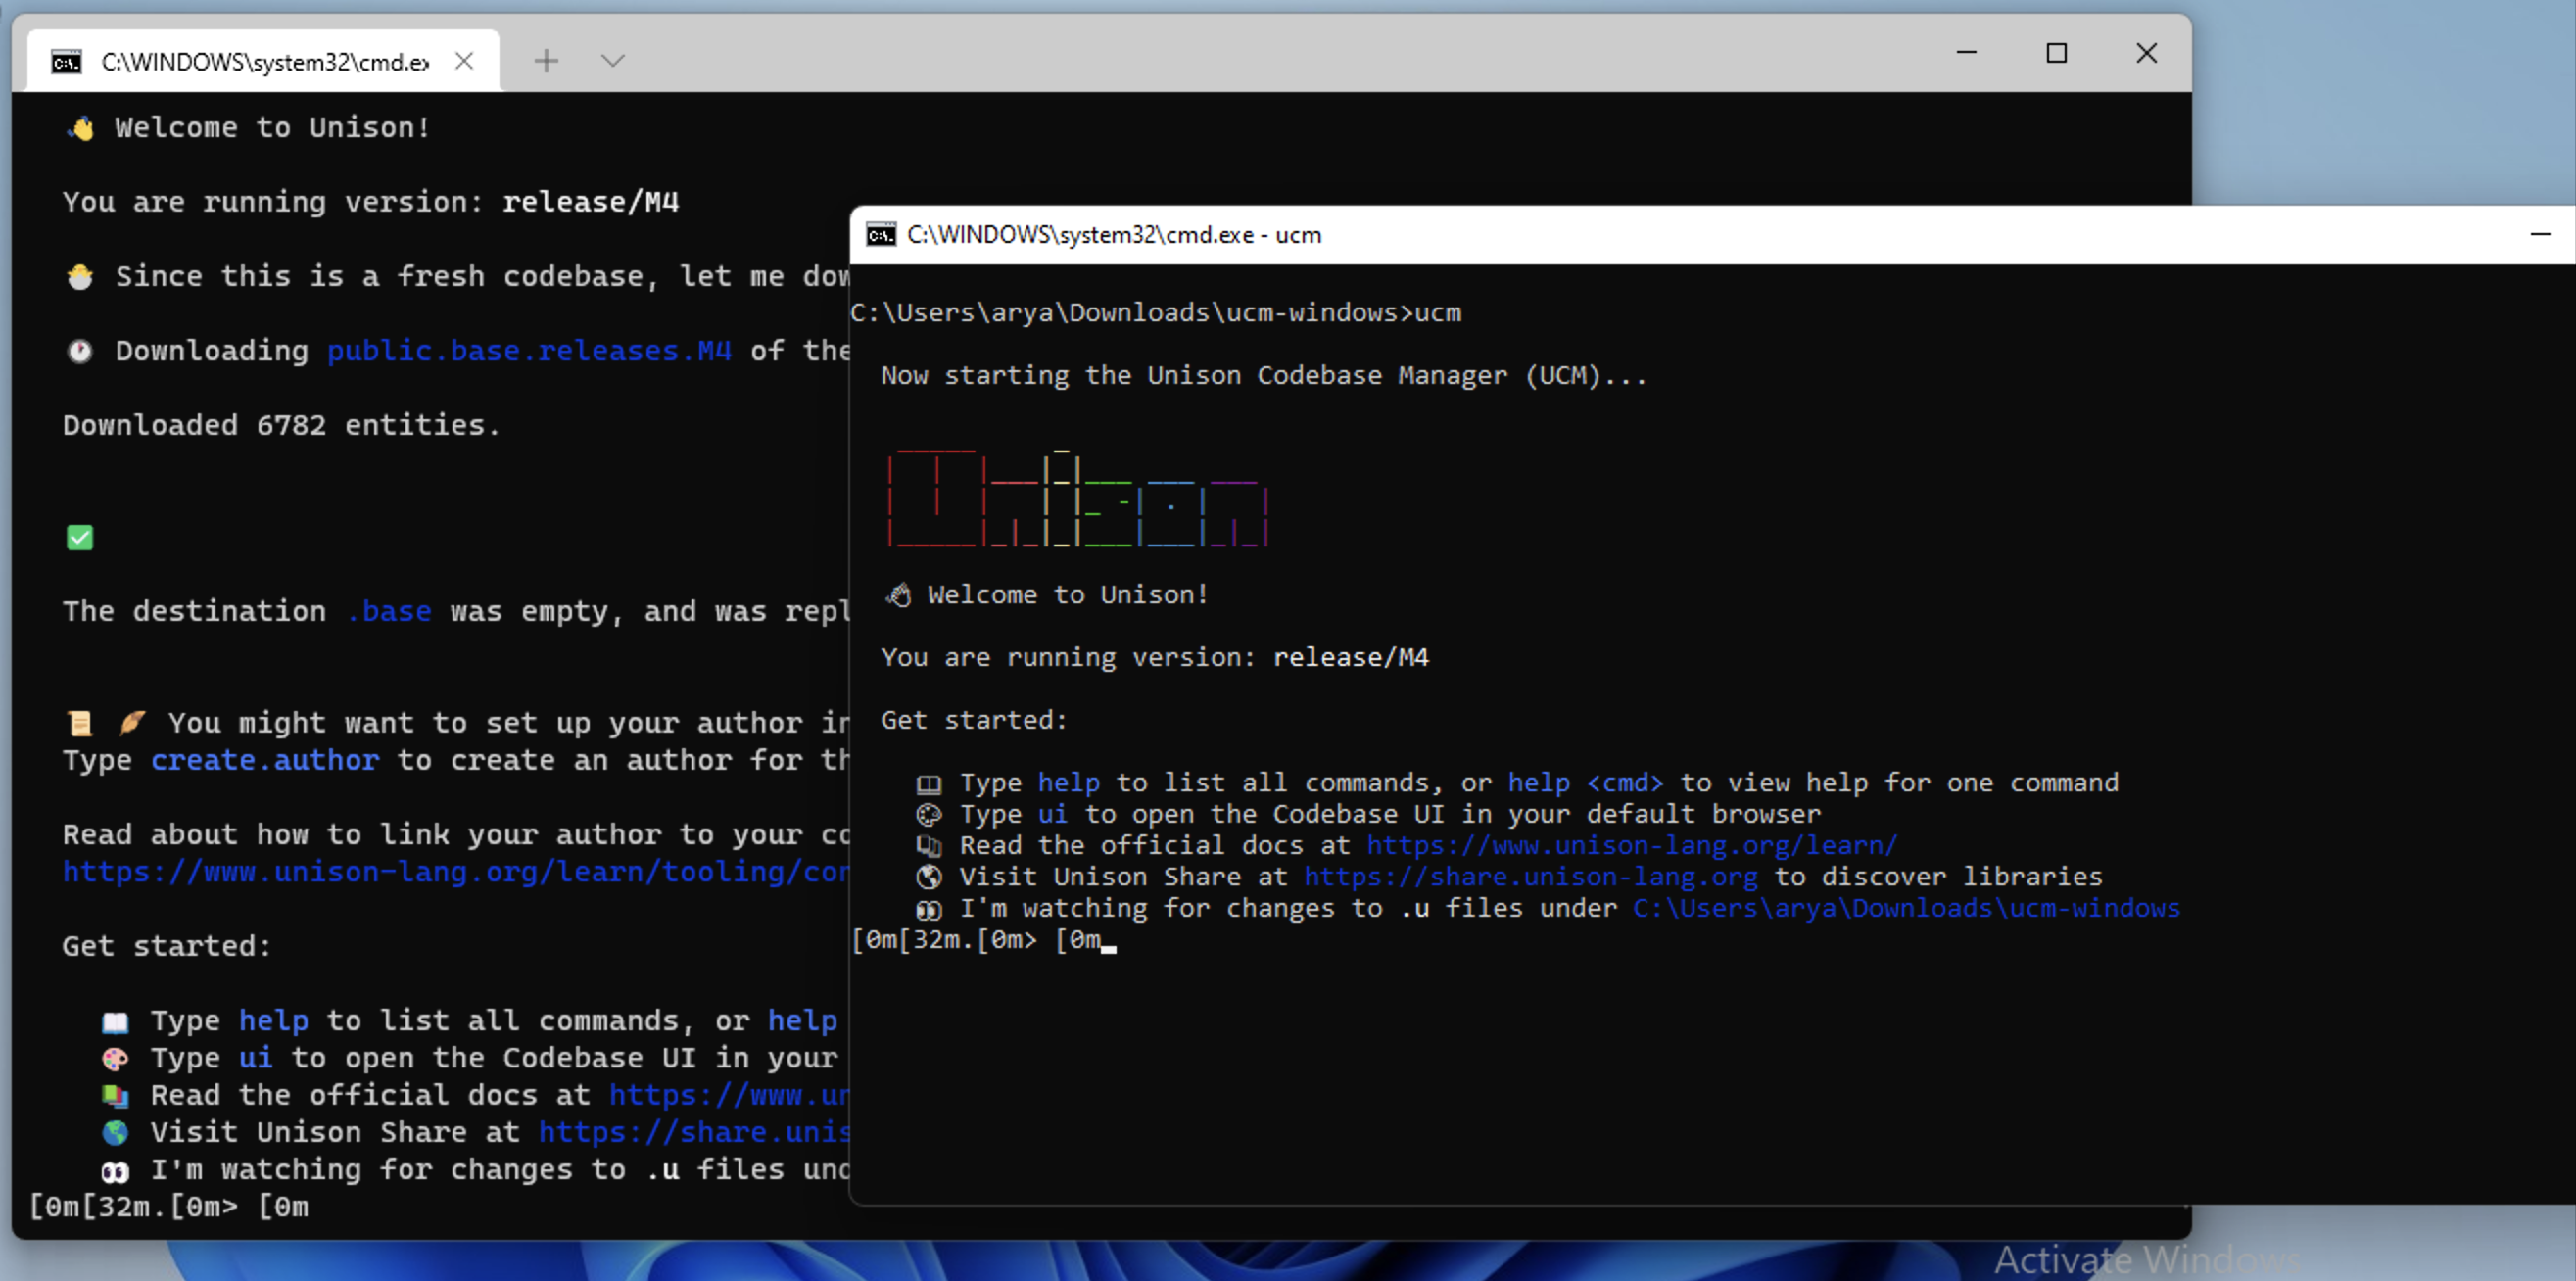This screenshot has width=2576, height=1281.
Task: Minimize the cmd.exe - ucm window
Action: click(x=2540, y=235)
